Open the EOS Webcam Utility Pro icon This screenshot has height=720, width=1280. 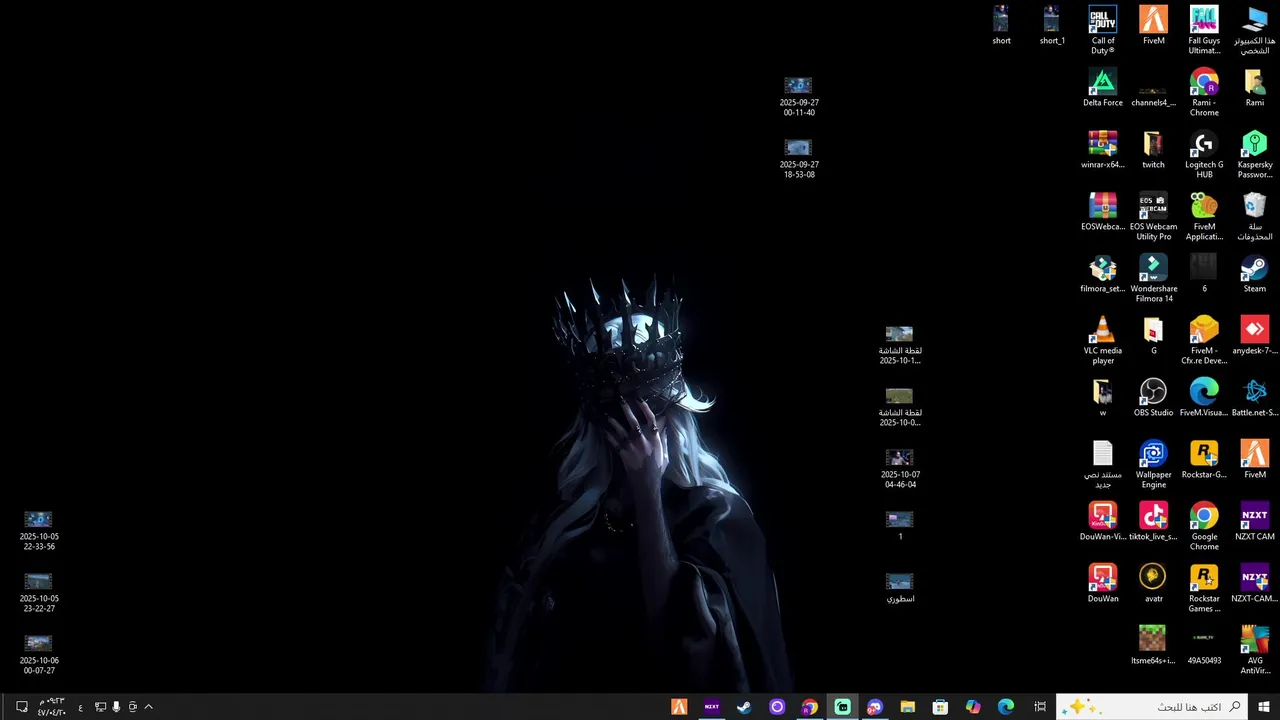click(1153, 216)
